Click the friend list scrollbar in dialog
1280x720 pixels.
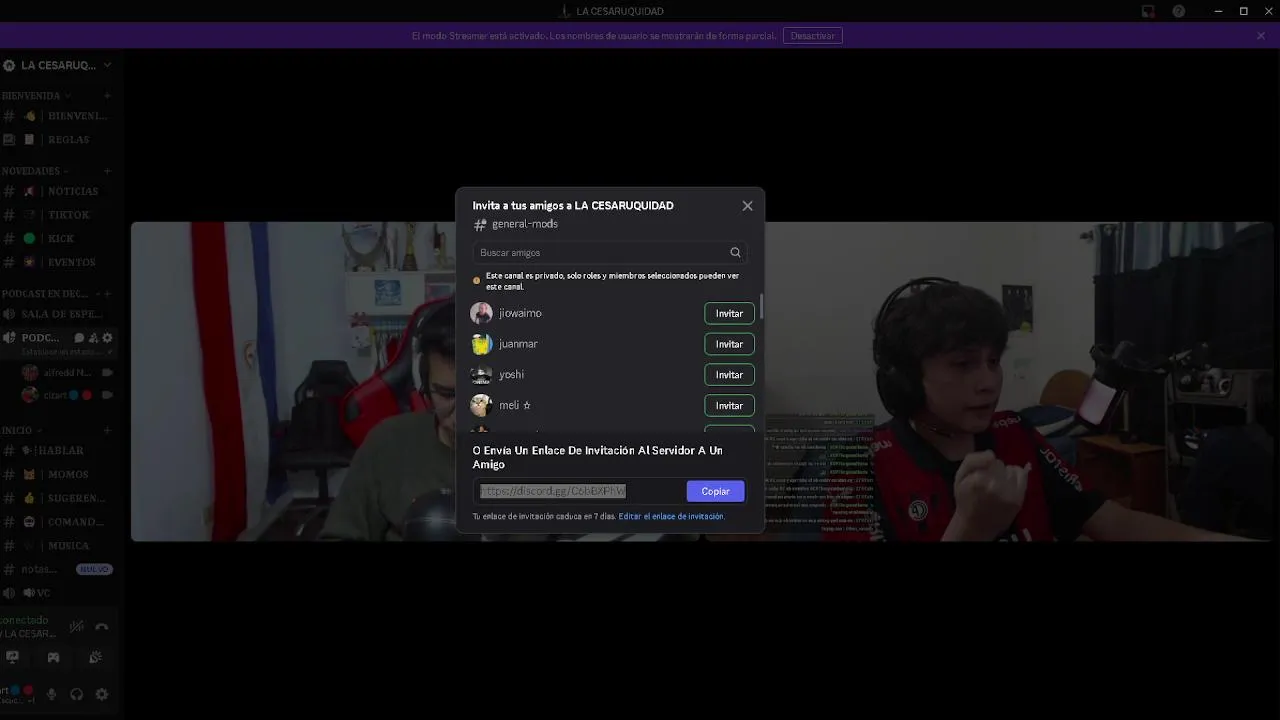761,307
